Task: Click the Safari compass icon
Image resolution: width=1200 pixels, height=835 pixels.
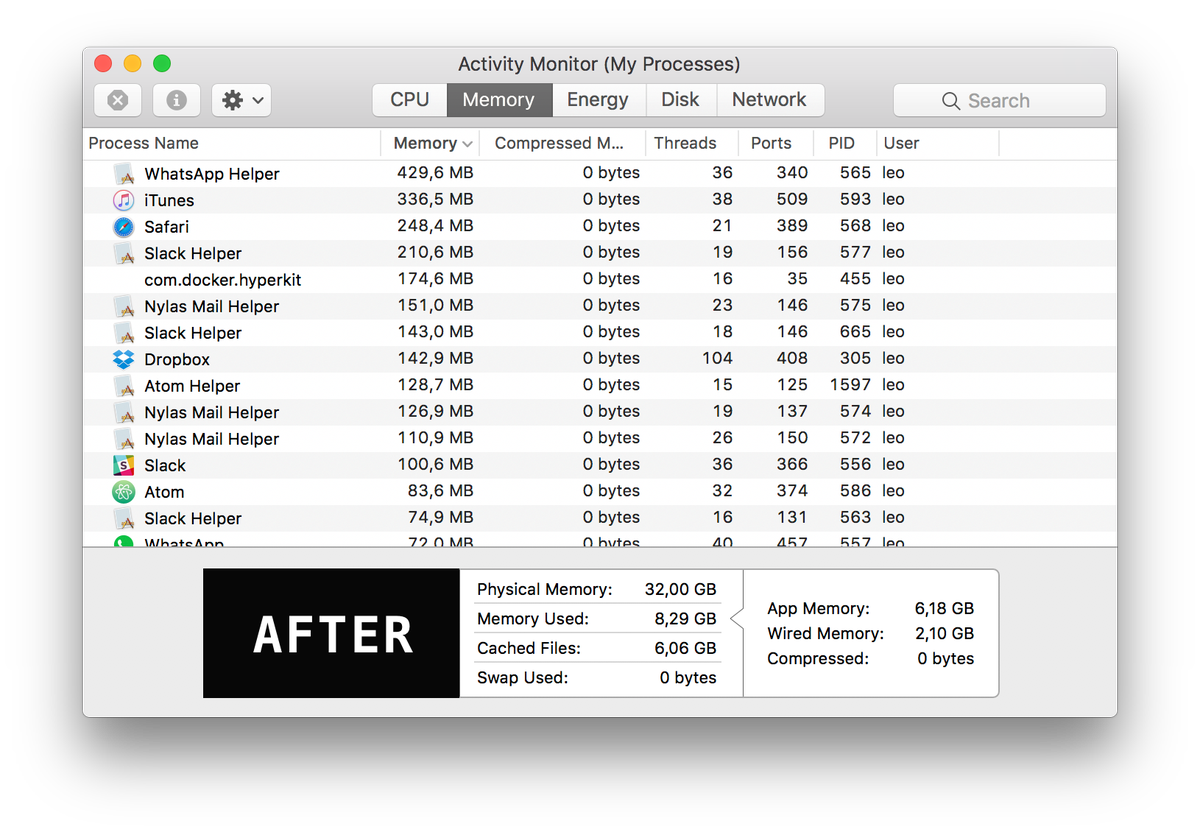Action: pyautogui.click(x=124, y=226)
